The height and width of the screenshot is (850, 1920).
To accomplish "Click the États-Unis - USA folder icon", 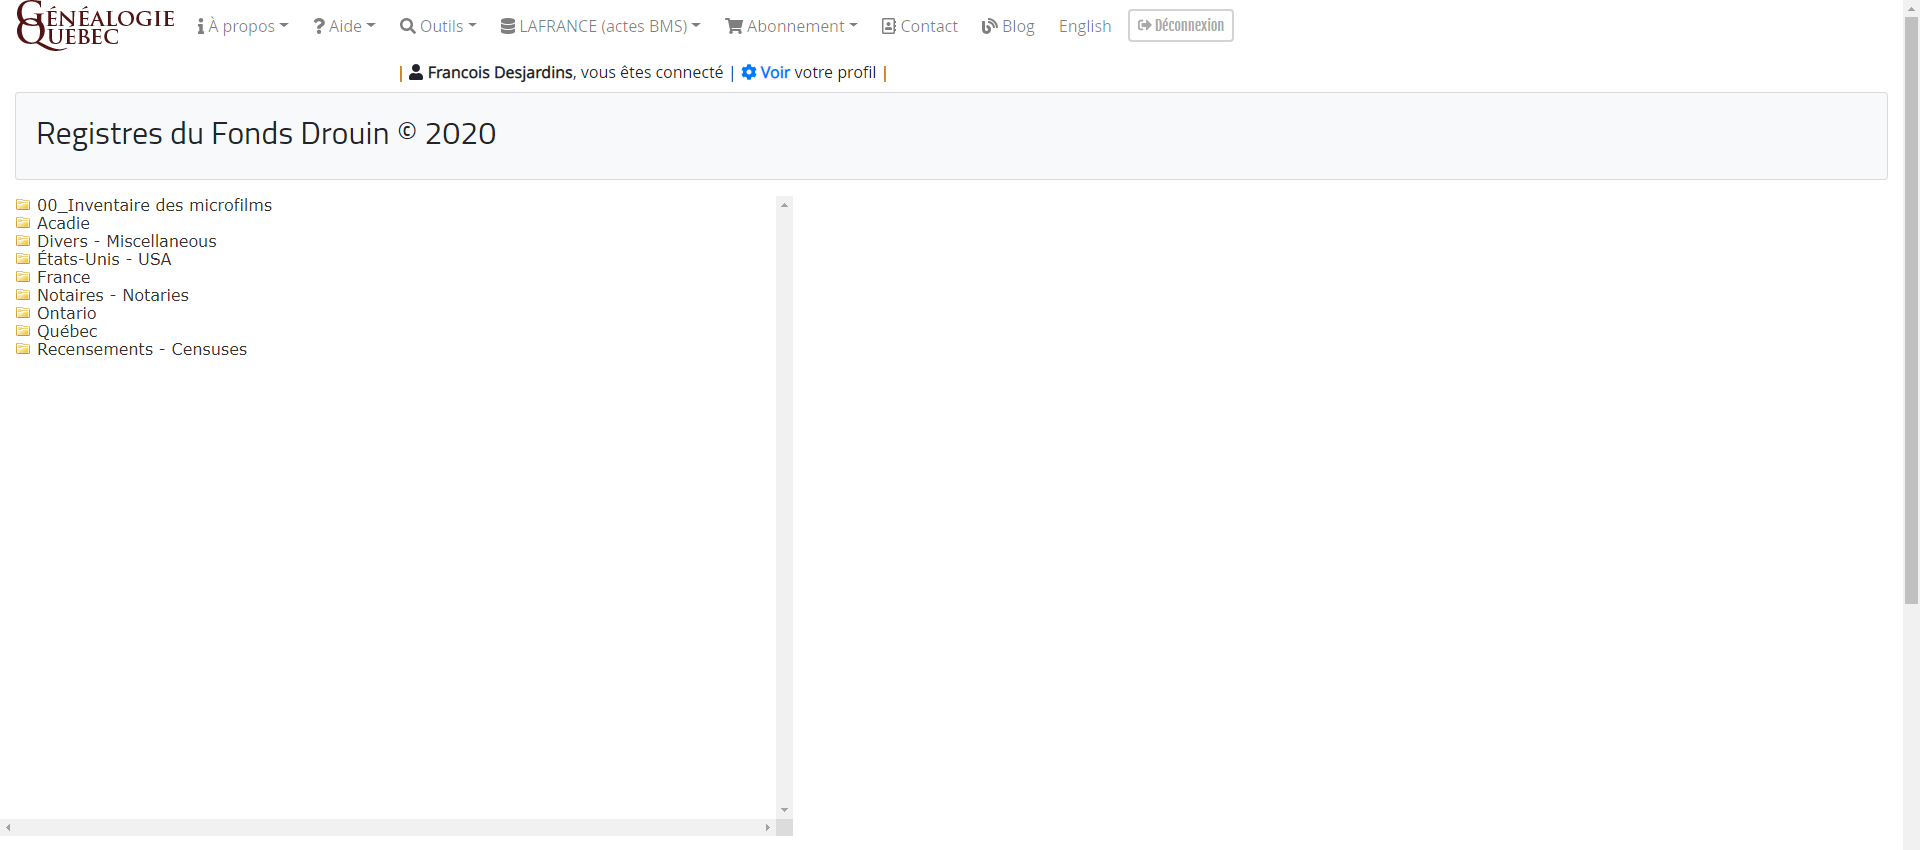I will [23, 259].
